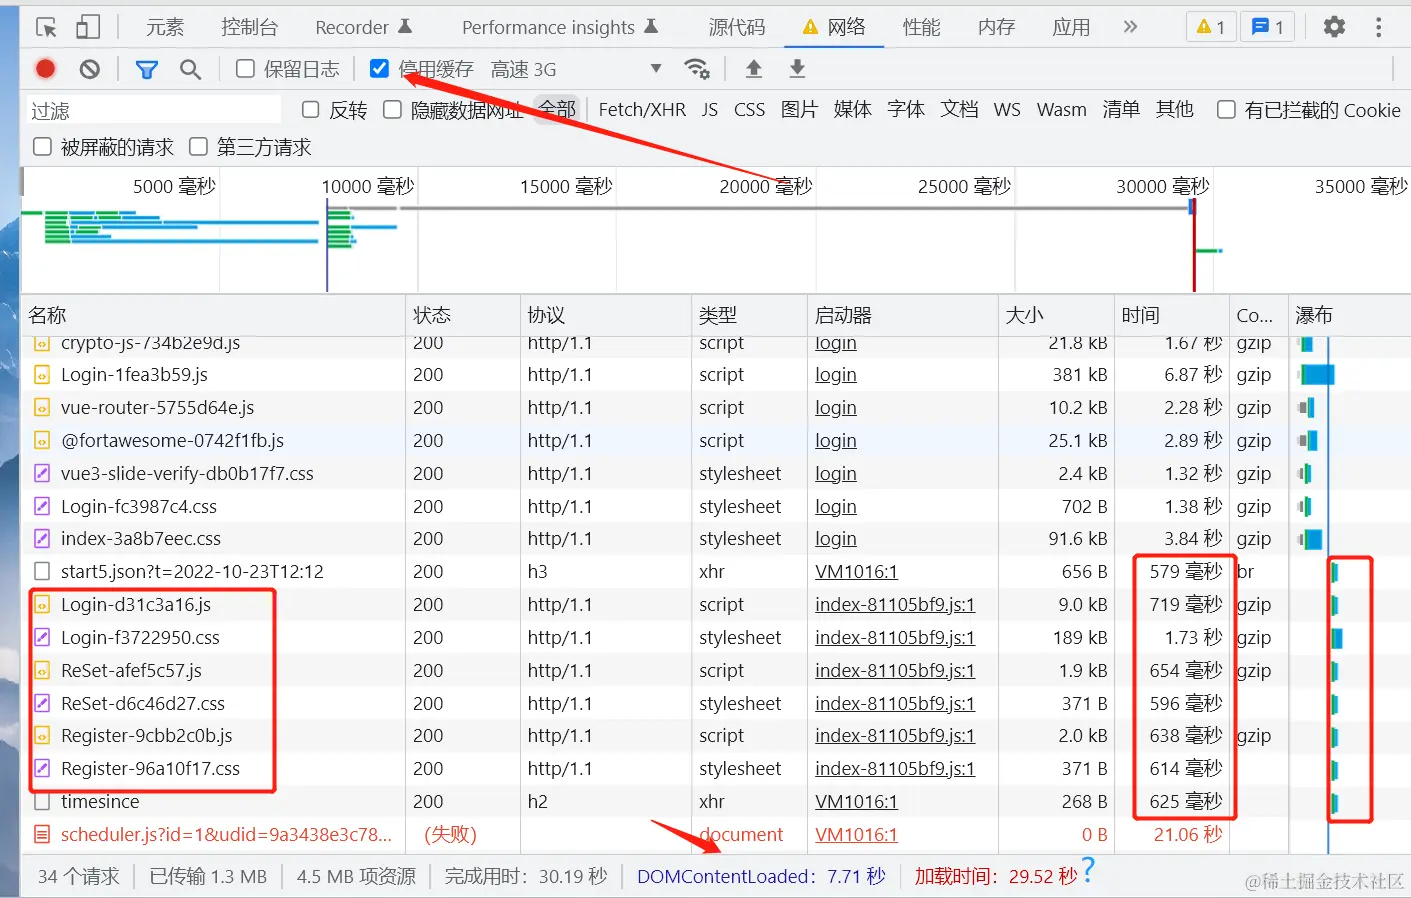Show only WS requests
Screen dimensions: 1411x898
tap(1007, 110)
